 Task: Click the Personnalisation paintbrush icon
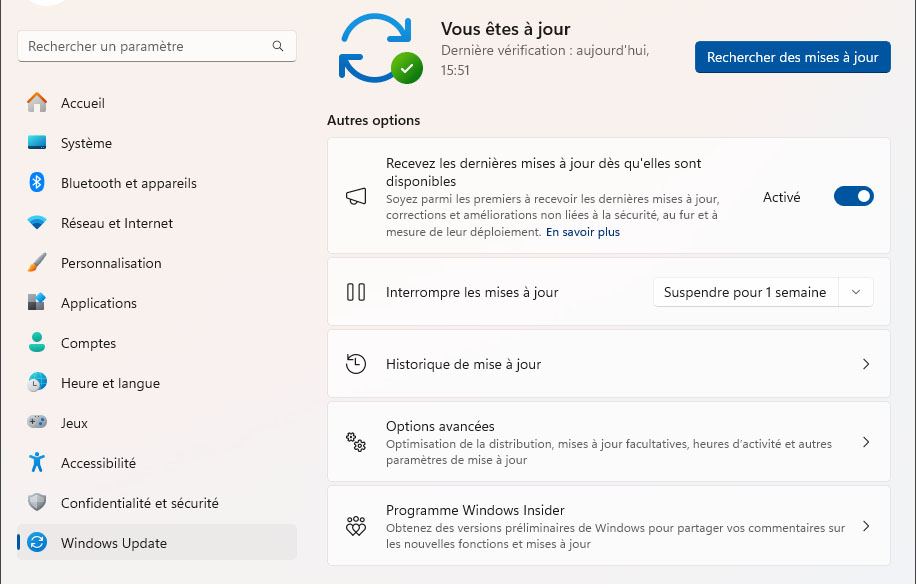[37, 263]
